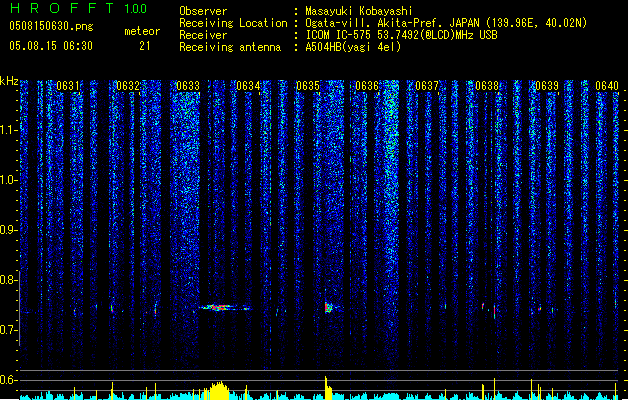Click the bright noise band near 0636
The height and width of the screenshot is (400, 629).
click(390, 225)
